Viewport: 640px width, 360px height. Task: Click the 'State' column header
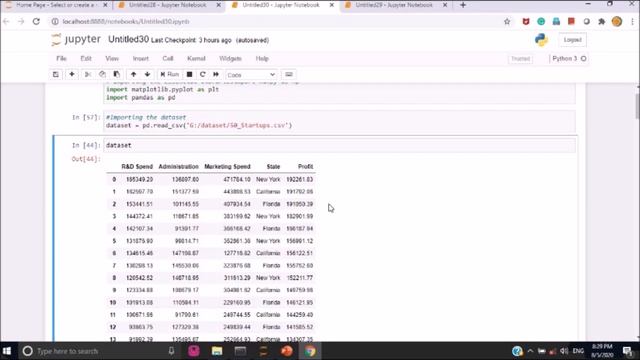(273, 167)
